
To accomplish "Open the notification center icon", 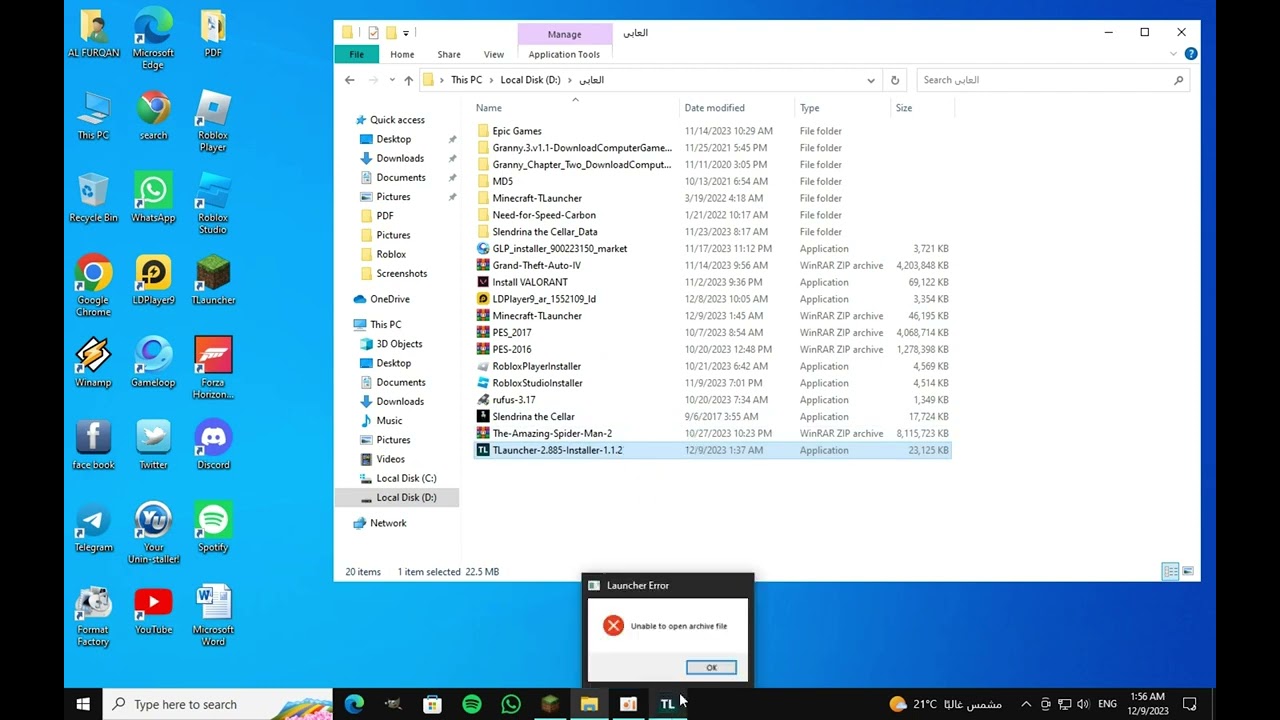I will [1190, 704].
